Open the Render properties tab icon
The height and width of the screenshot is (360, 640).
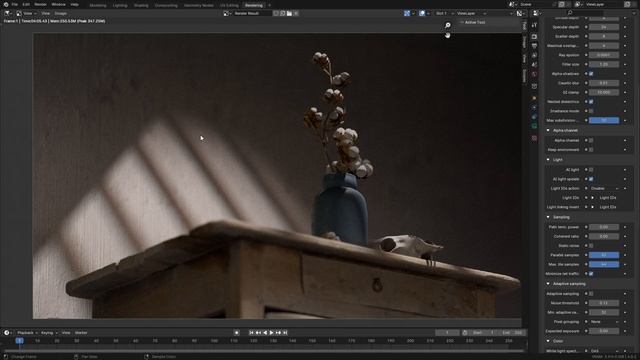(x=534, y=36)
